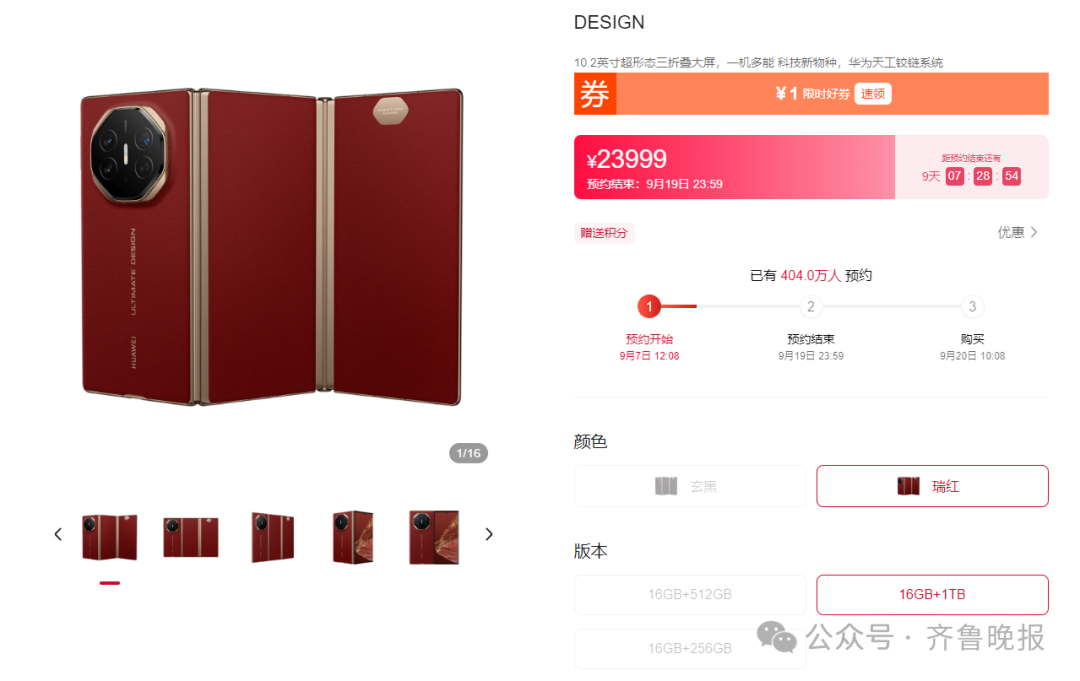Click the red 瑞红 color phone icon
Image resolution: width=1080 pixels, height=681 pixels.
point(908,486)
